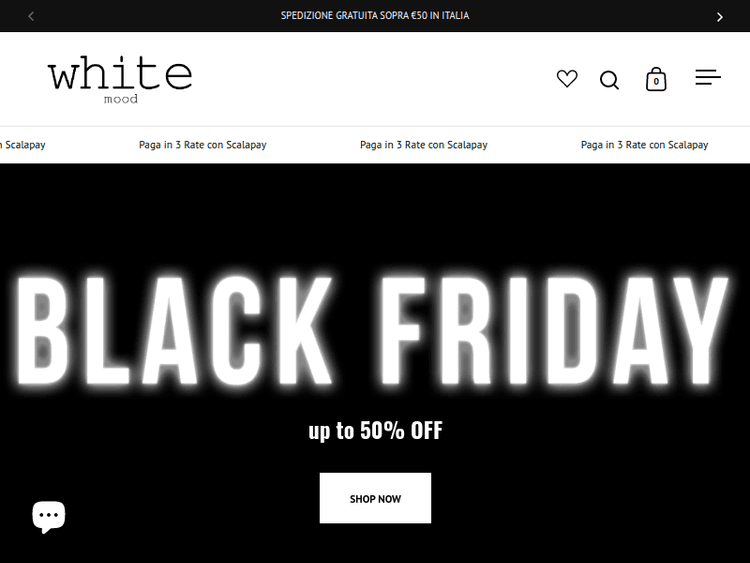The image size is (750, 563).
Task: Click the glowing word BLACK in banner
Action: 175,329
